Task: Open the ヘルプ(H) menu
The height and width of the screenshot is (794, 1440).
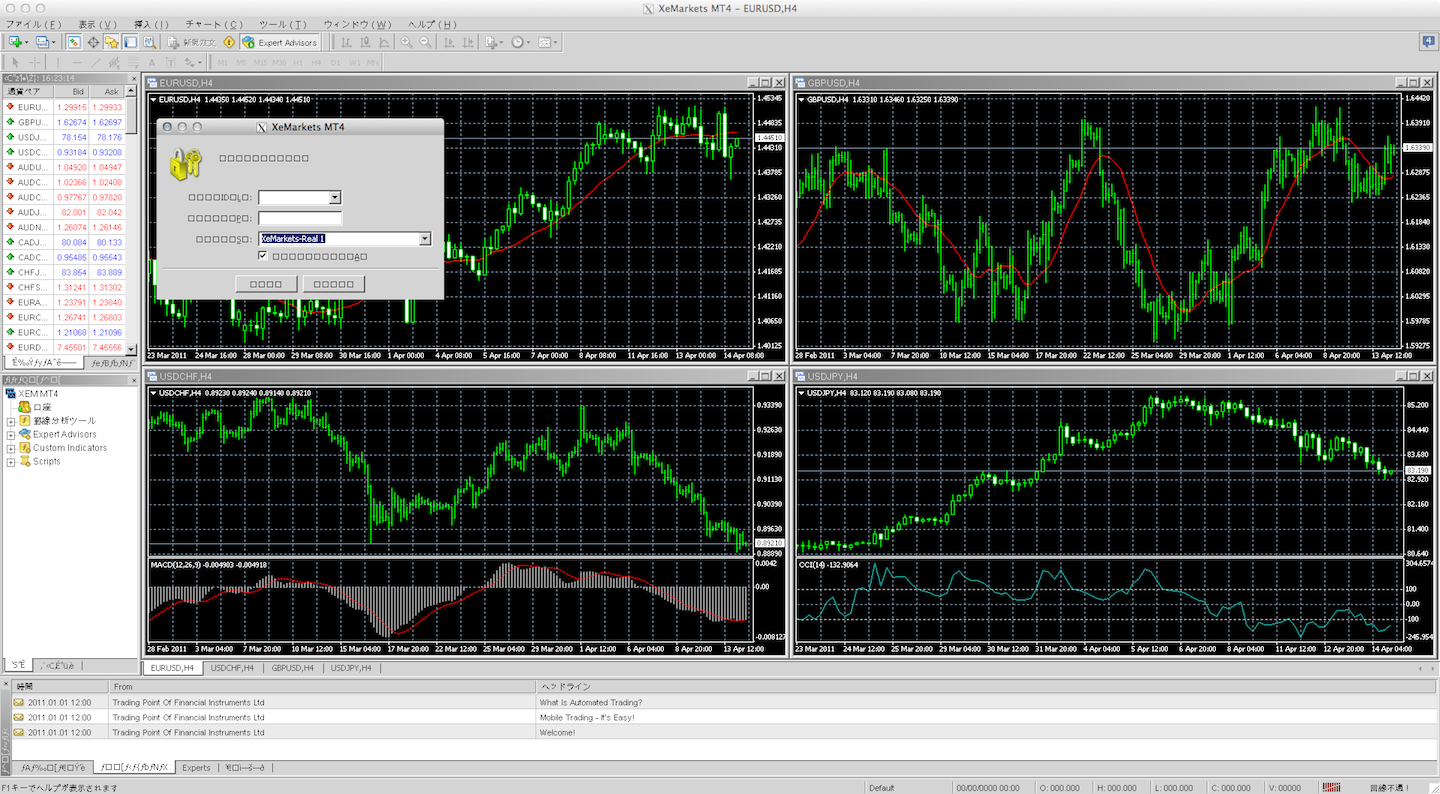Action: pos(432,24)
